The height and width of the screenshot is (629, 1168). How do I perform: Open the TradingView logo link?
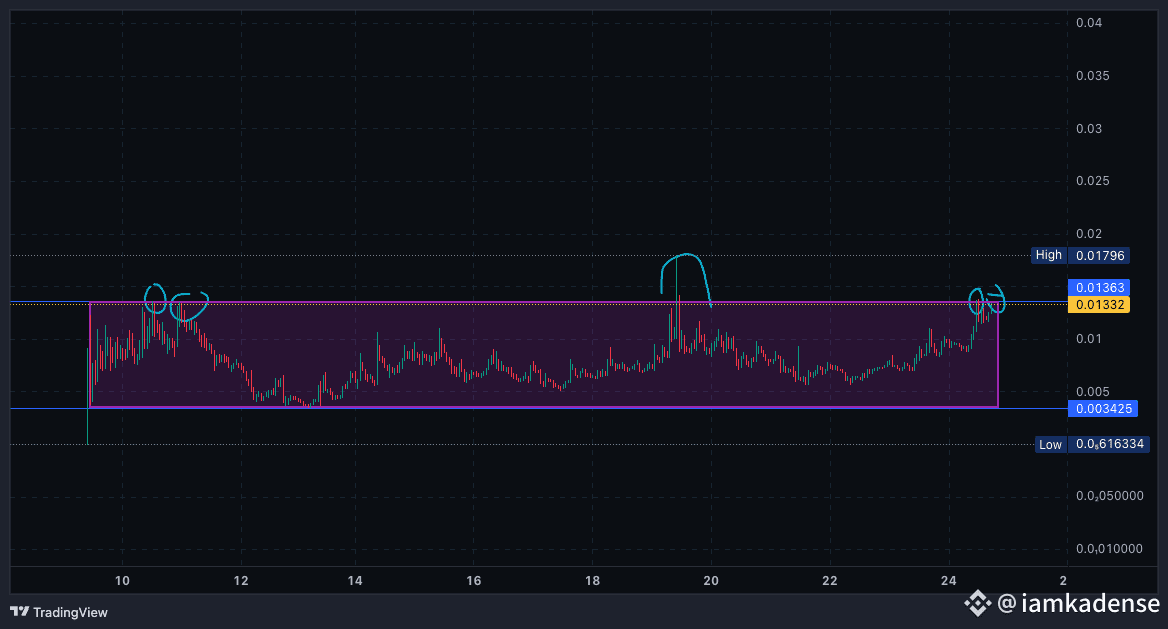(59, 612)
